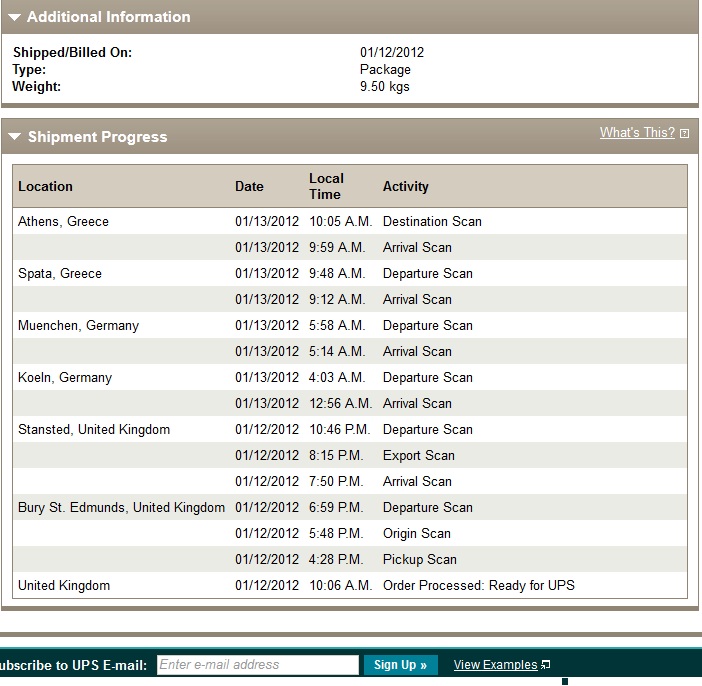This screenshot has height=686, width=702.
Task: Select the Stansted, United Kingdom location cell
Action: 94,429
